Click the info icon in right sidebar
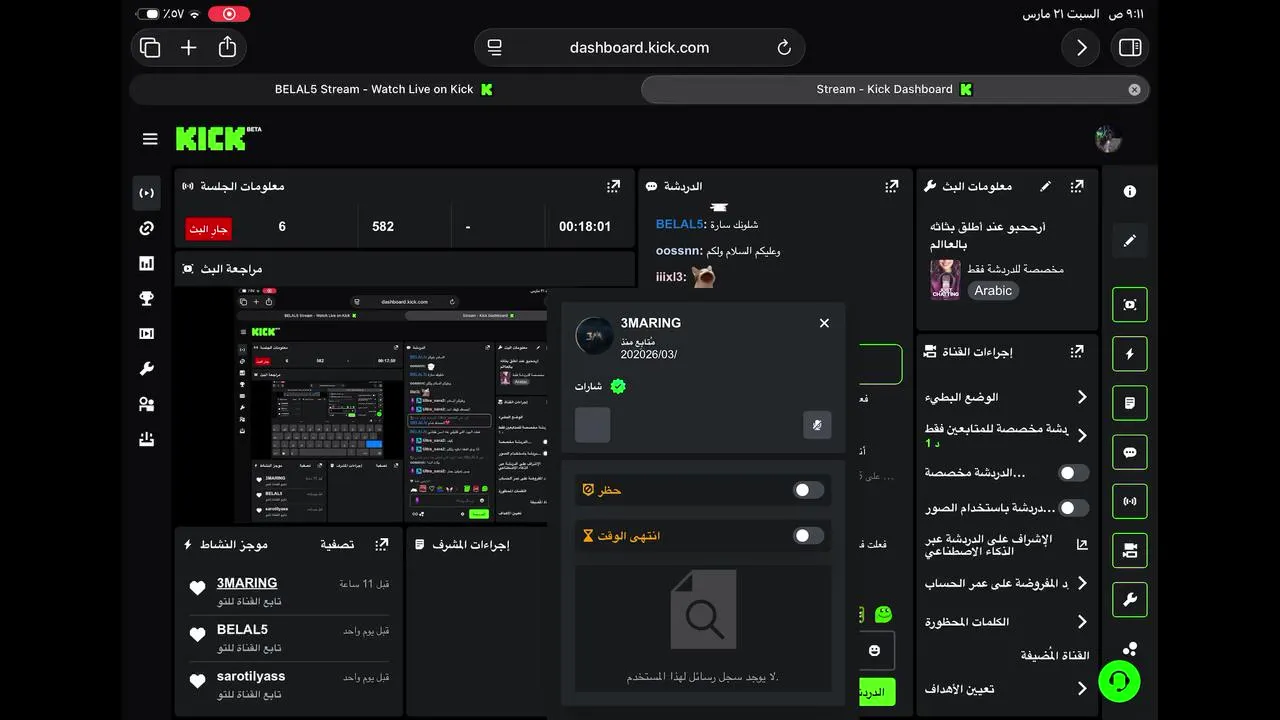 click(1130, 191)
